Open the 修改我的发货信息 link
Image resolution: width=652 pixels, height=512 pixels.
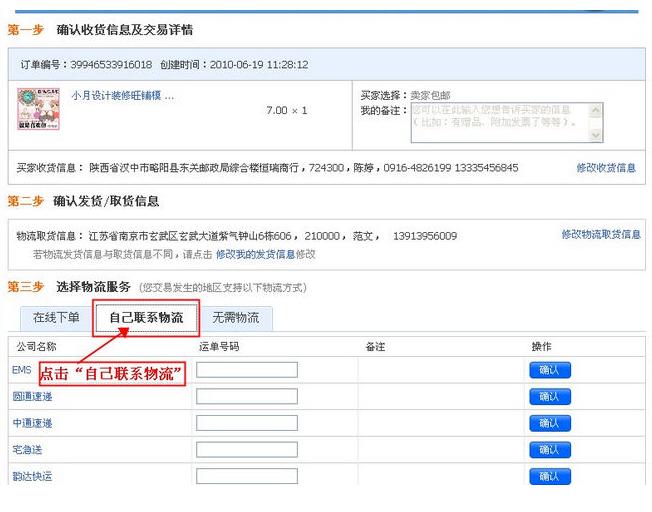[x=256, y=255]
